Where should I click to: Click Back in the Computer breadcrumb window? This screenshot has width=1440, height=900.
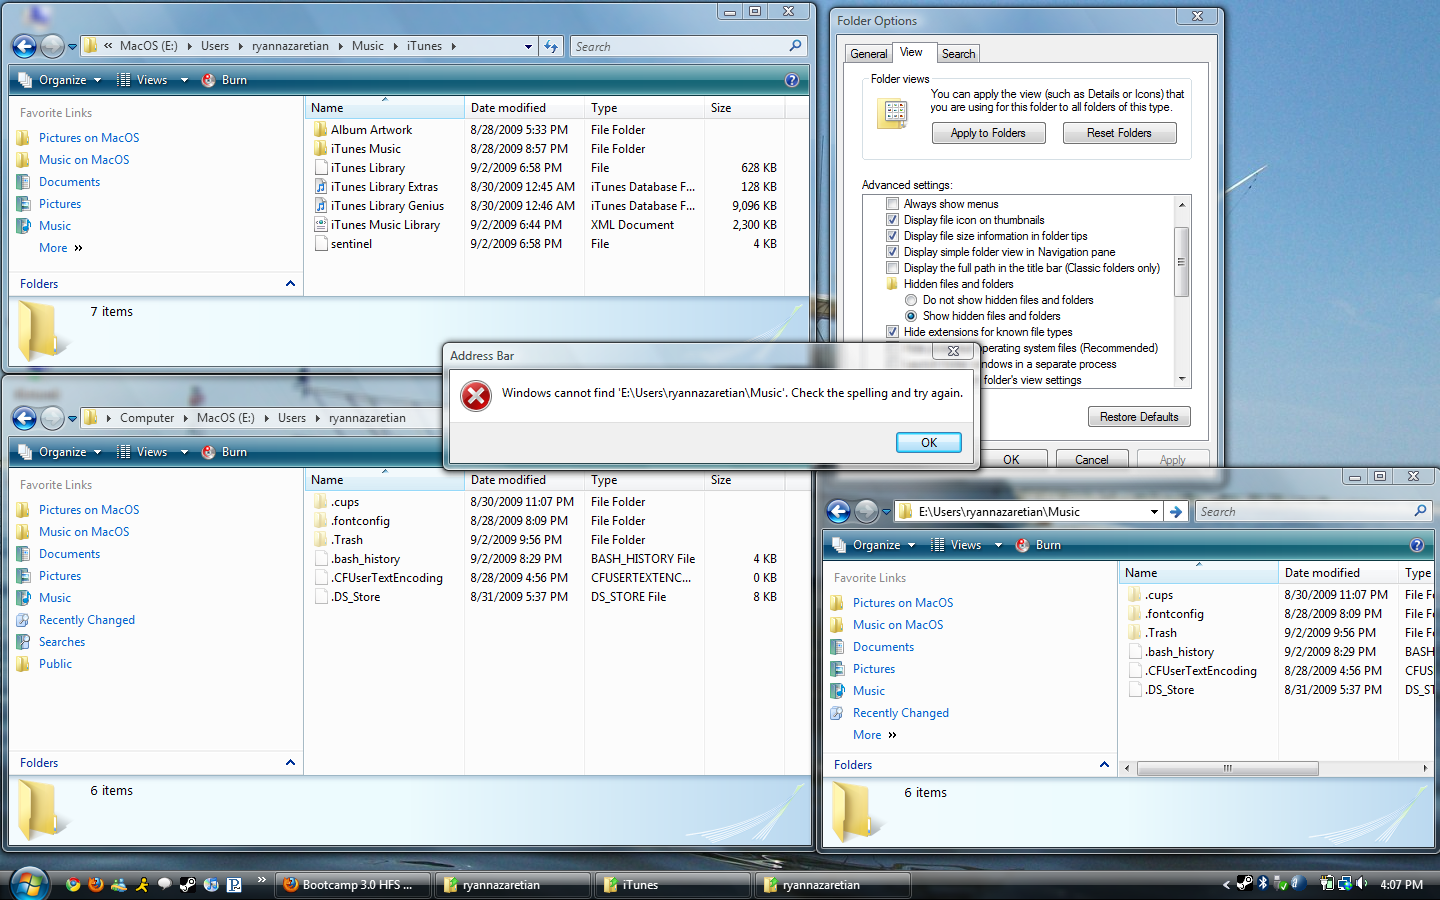click(x=24, y=418)
